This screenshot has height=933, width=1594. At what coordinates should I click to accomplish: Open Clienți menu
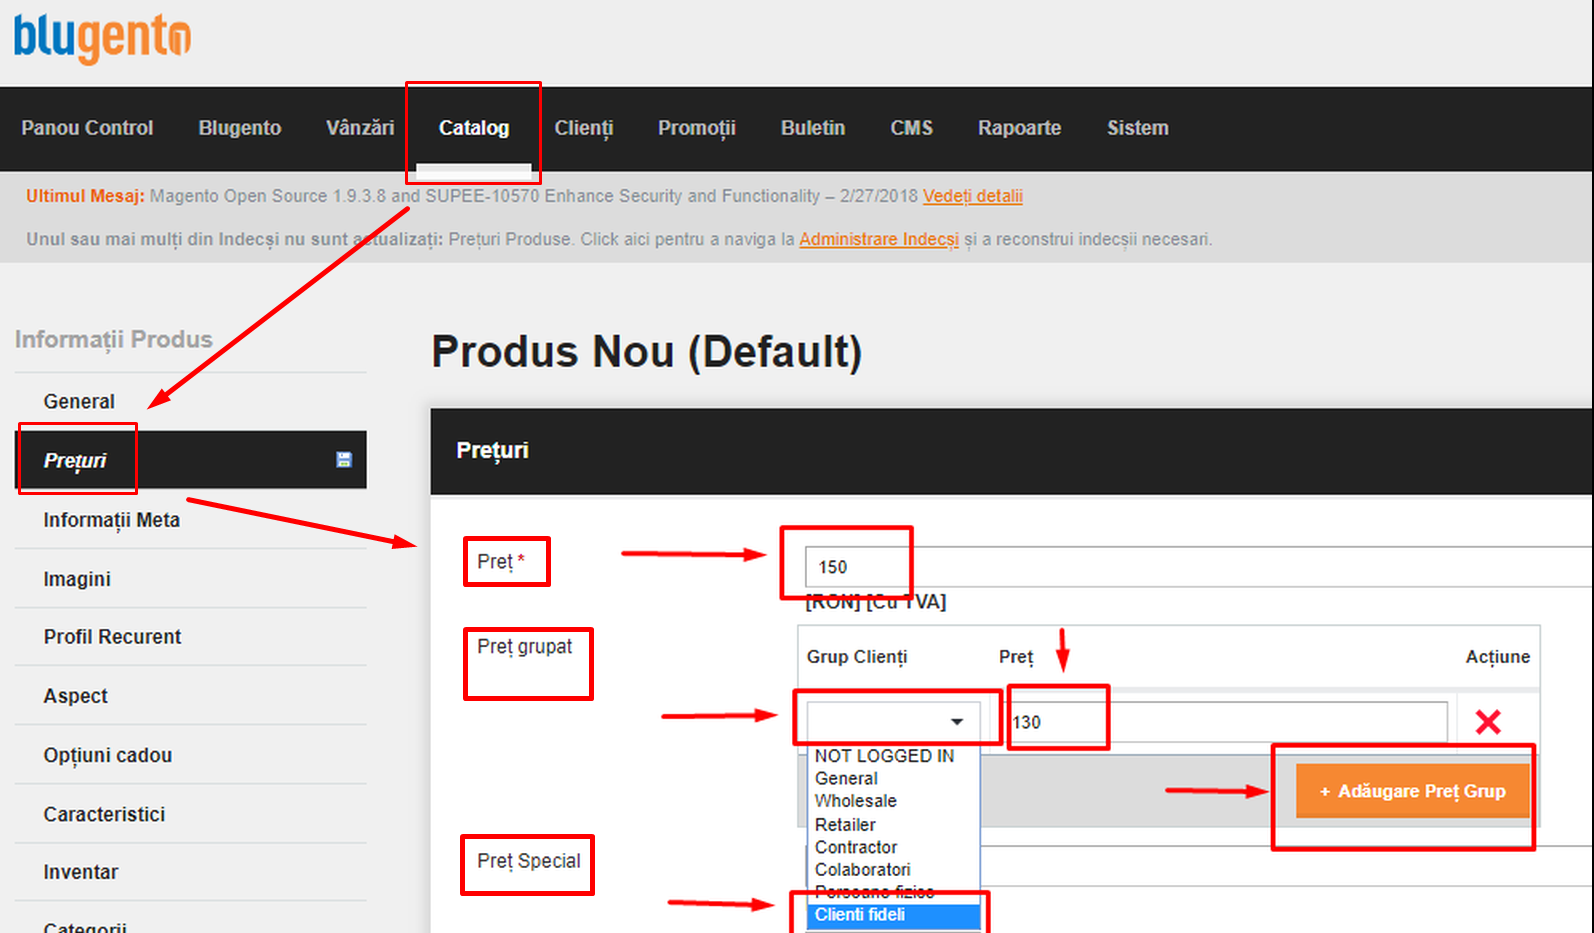[x=584, y=128]
